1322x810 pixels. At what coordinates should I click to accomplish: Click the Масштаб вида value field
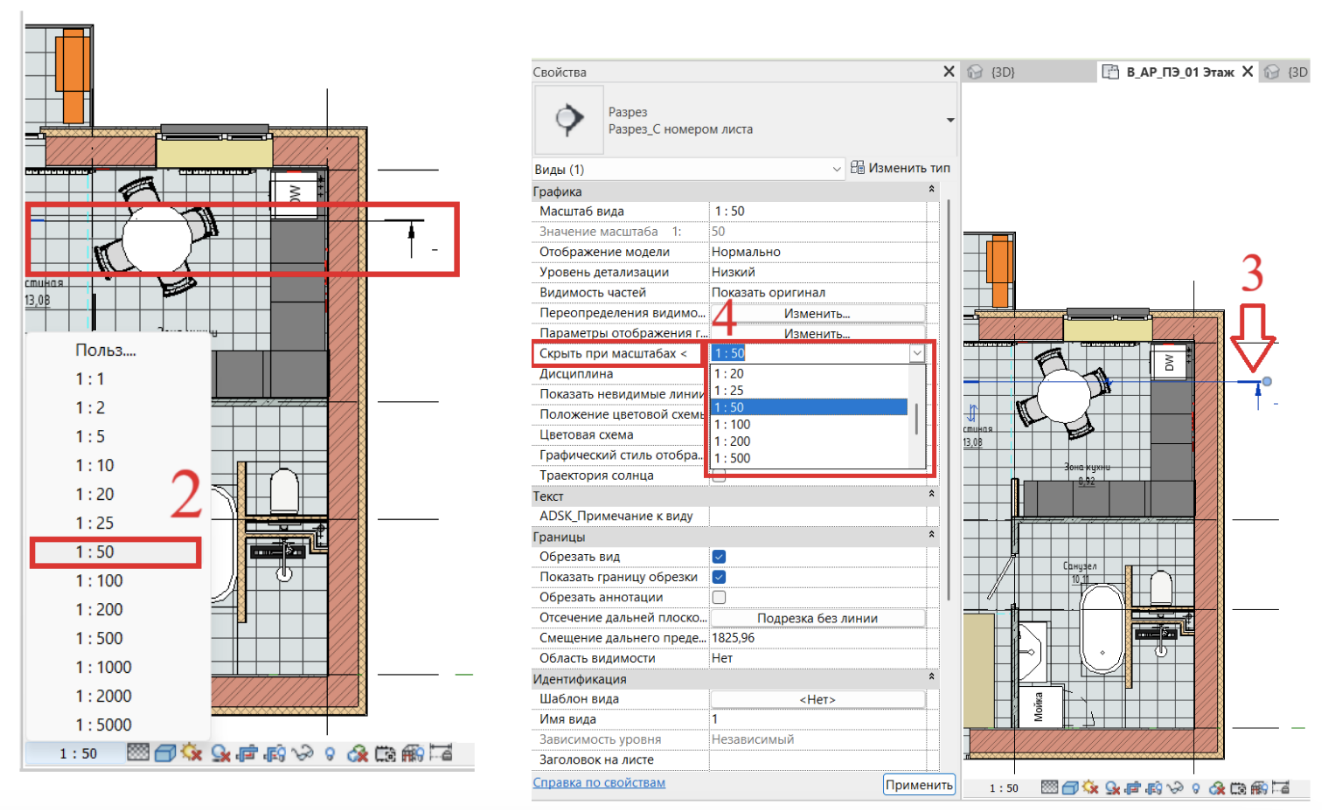817,211
